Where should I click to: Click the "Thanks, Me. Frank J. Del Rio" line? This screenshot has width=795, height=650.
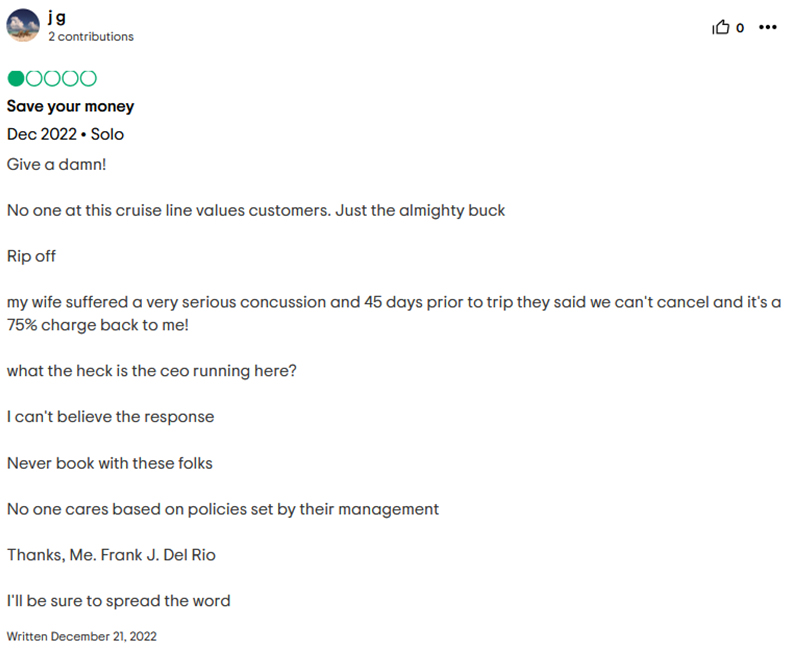tap(113, 555)
